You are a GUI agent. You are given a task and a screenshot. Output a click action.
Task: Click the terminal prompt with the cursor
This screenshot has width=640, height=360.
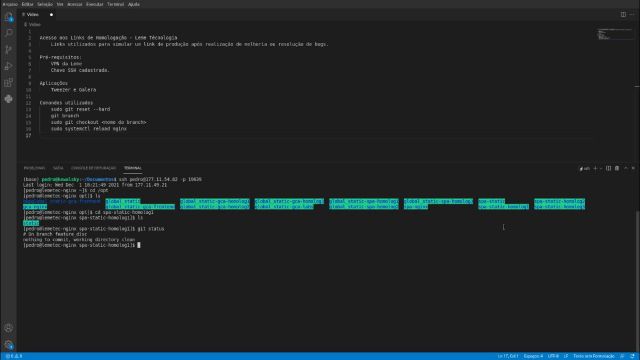pos(82,245)
